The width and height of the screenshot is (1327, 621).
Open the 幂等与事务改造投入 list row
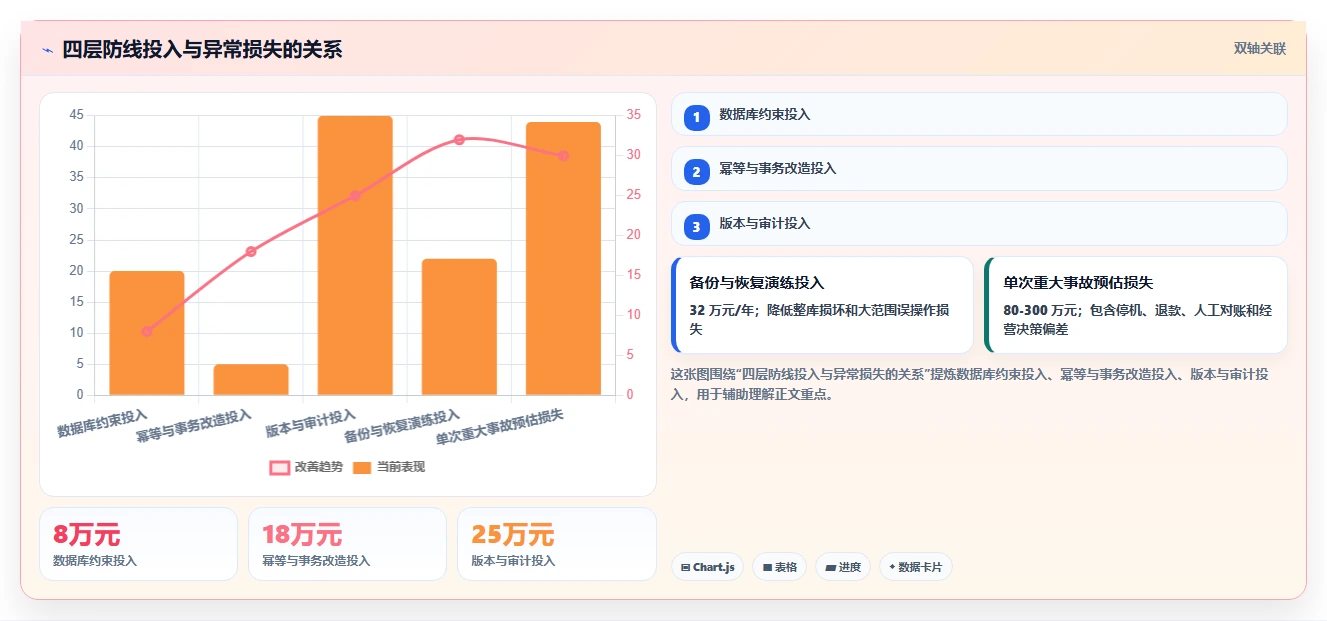pos(979,168)
